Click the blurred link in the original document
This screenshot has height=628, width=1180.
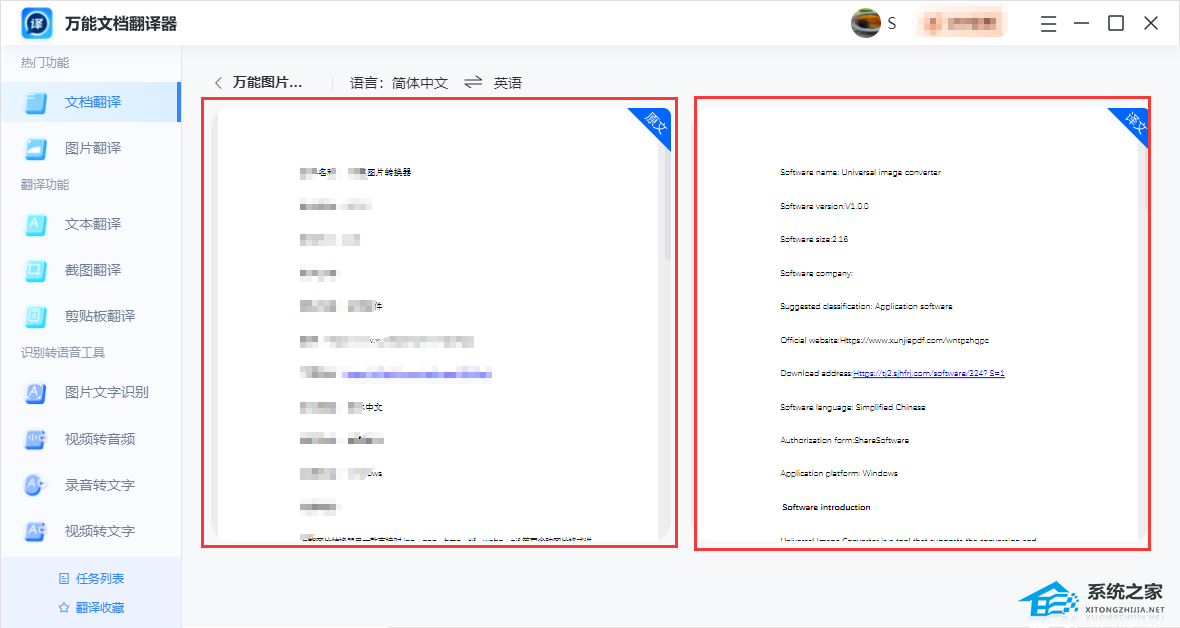click(x=417, y=373)
